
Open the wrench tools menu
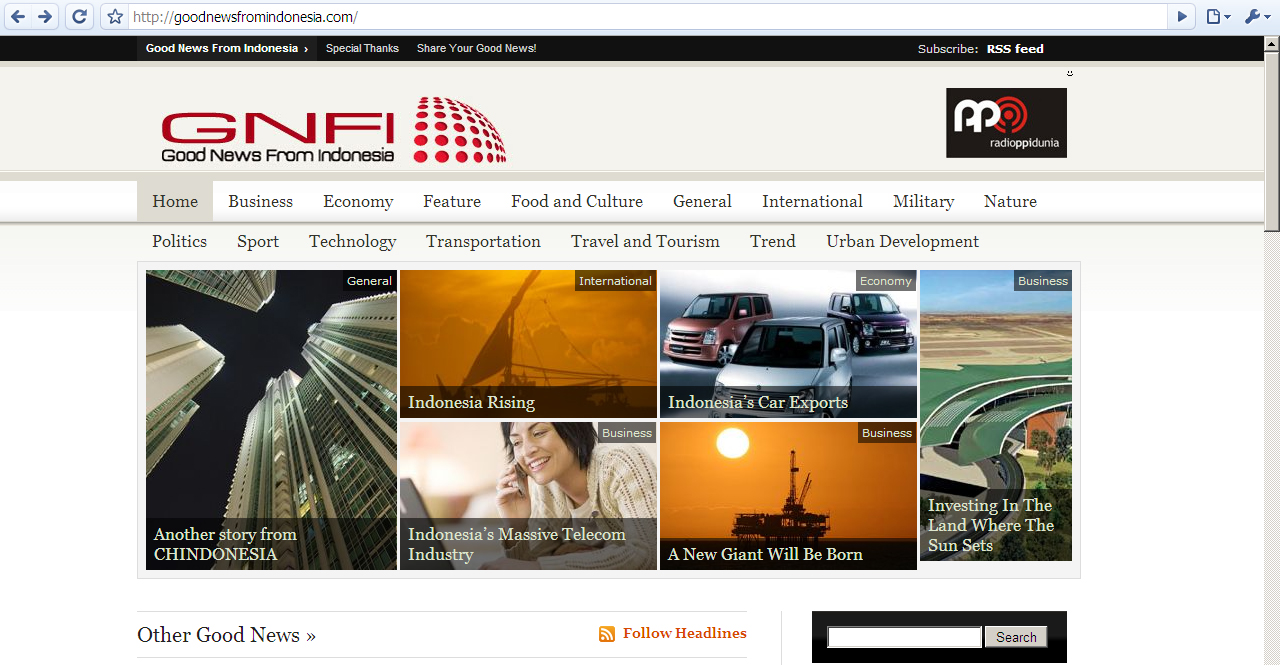pyautogui.click(x=1256, y=17)
